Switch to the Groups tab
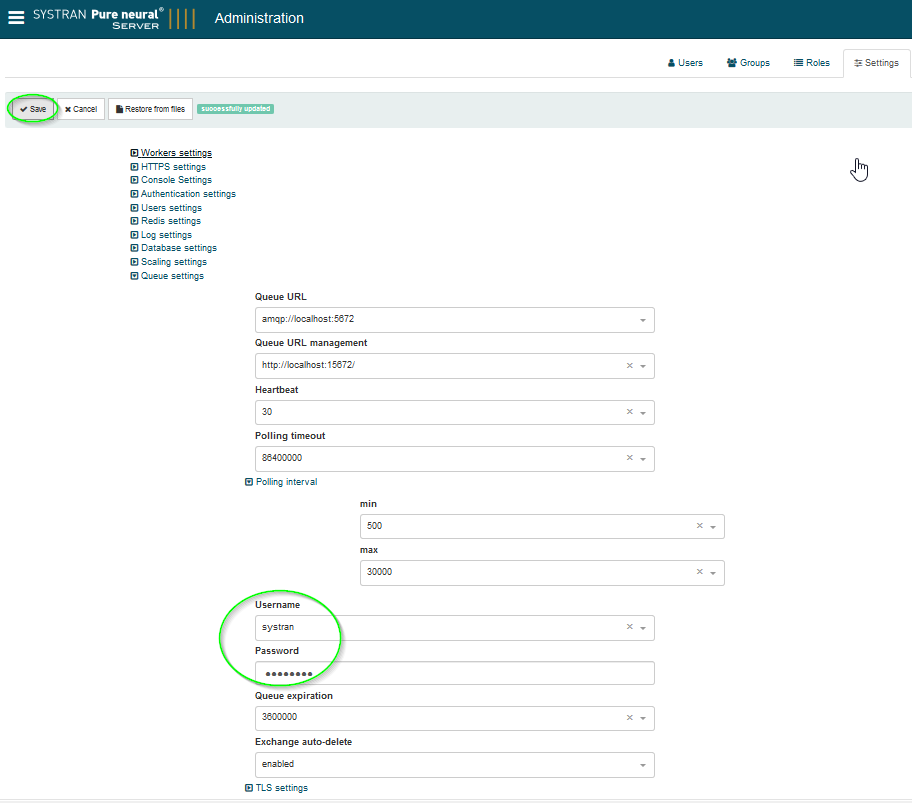The height and width of the screenshot is (803, 912). click(748, 63)
